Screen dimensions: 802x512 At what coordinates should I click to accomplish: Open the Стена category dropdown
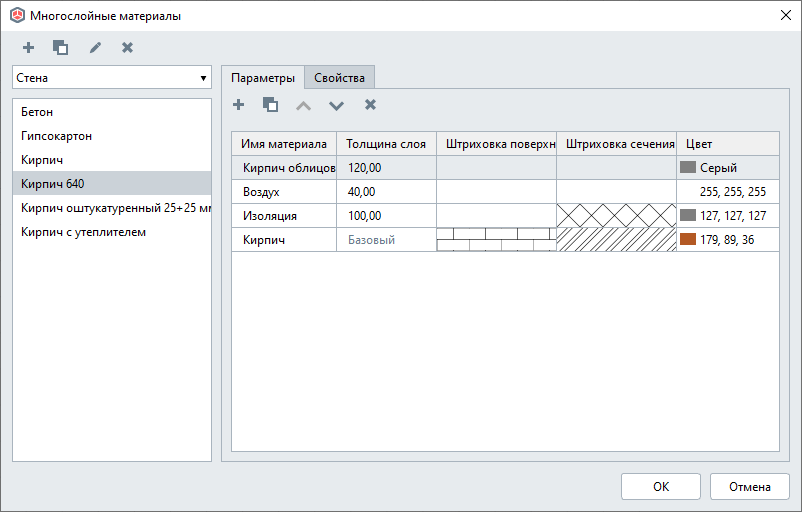pyautogui.click(x=111, y=77)
